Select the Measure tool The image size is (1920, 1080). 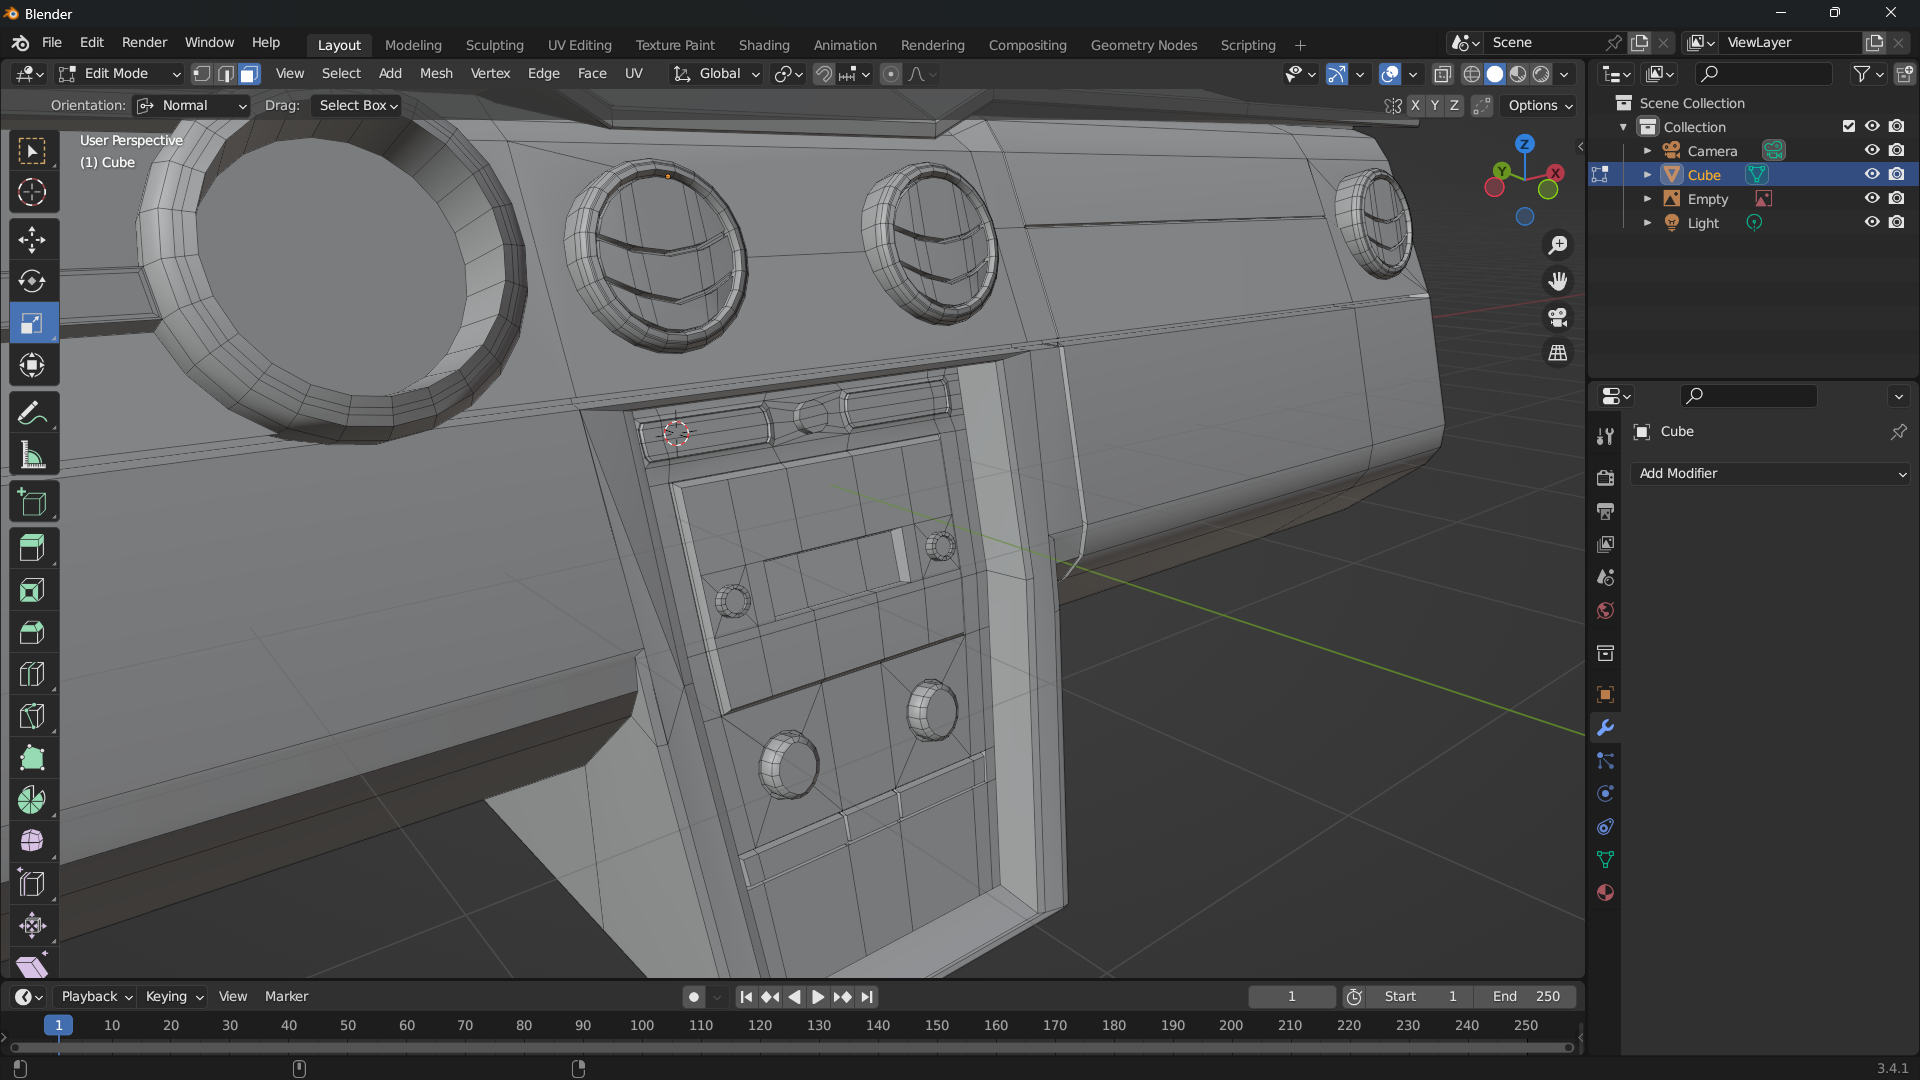click(32, 456)
